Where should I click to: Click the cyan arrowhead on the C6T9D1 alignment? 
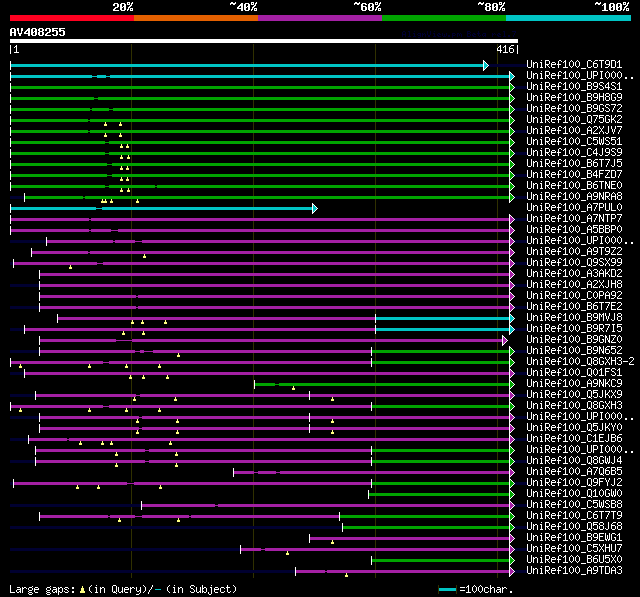[x=486, y=65]
